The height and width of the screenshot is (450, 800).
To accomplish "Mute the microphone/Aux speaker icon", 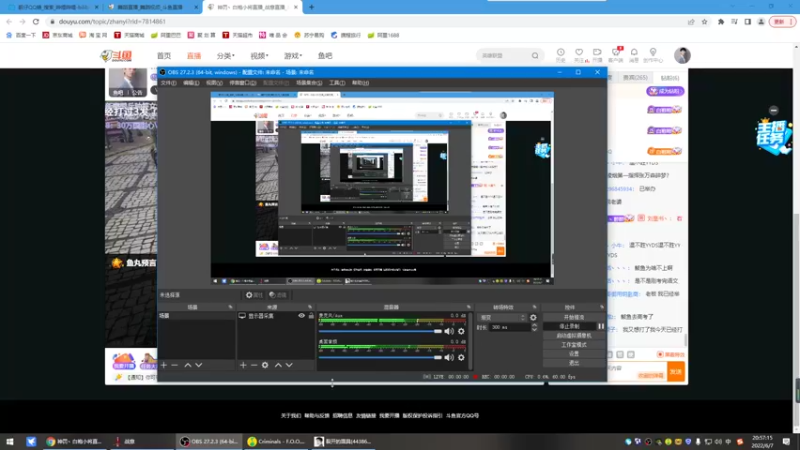I will [x=449, y=331].
